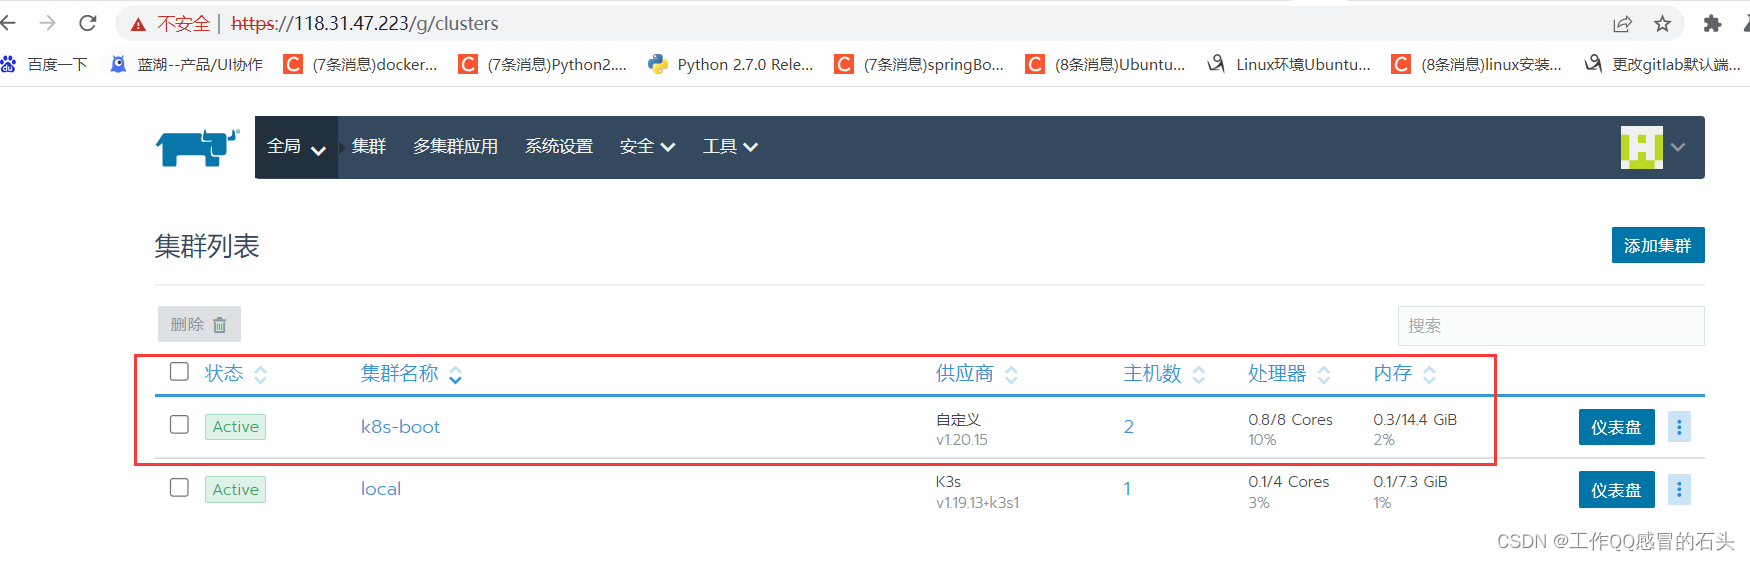Focus the 搜索 search field
The height and width of the screenshot is (561, 1750).
pyautogui.click(x=1551, y=326)
